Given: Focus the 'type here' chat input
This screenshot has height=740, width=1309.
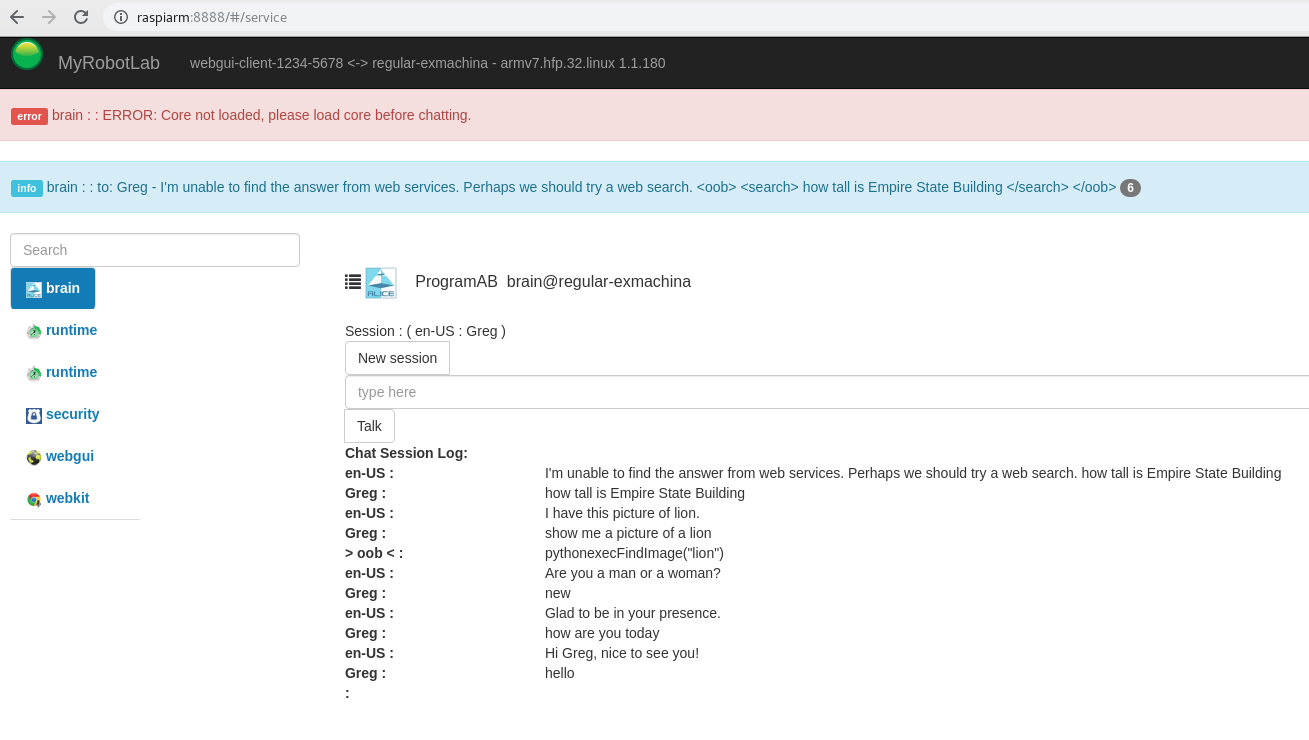Looking at the screenshot, I should pyautogui.click(x=827, y=392).
